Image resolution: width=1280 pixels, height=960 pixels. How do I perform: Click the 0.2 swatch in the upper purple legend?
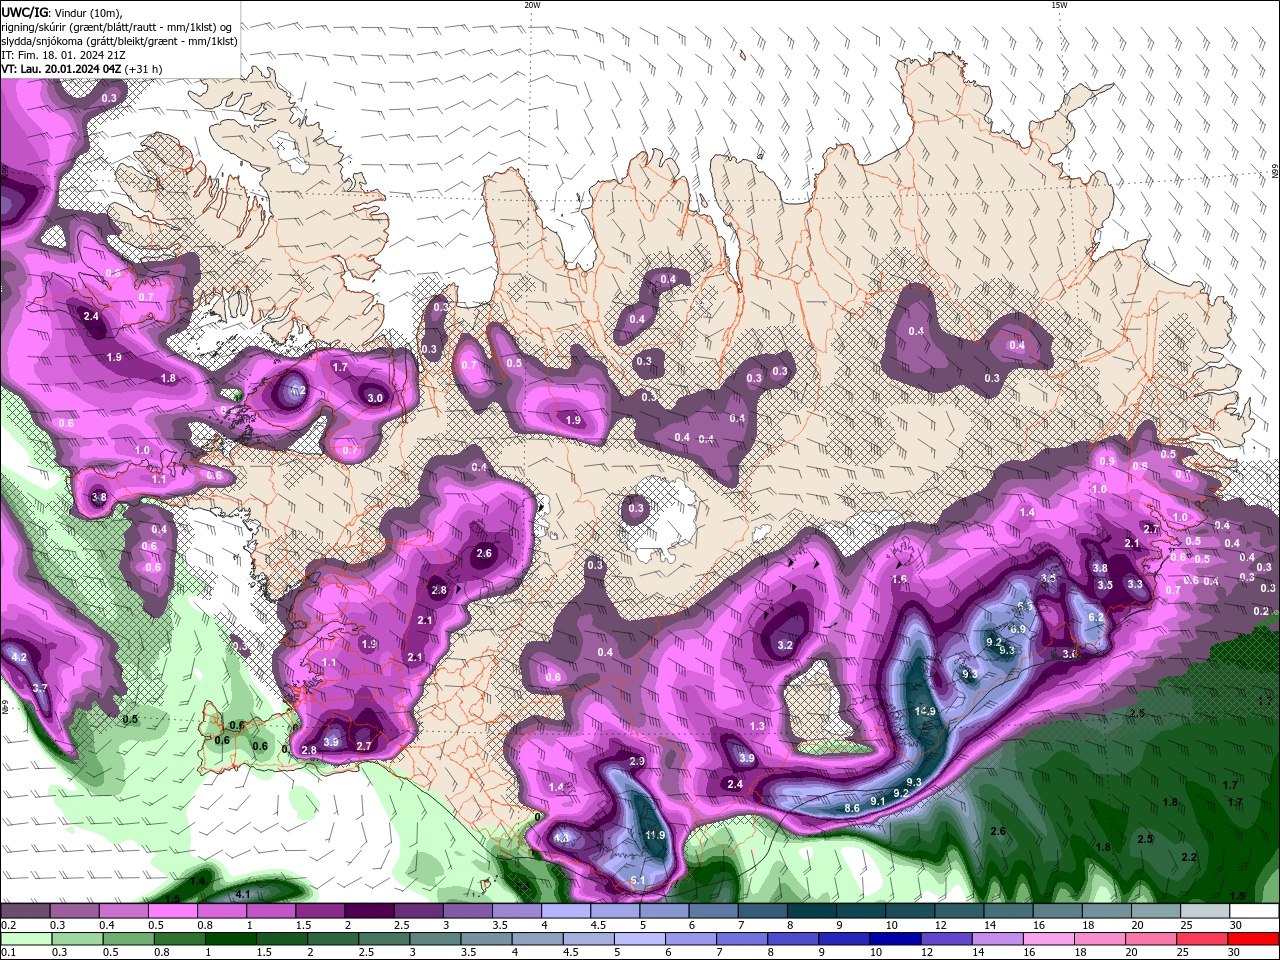[25, 912]
